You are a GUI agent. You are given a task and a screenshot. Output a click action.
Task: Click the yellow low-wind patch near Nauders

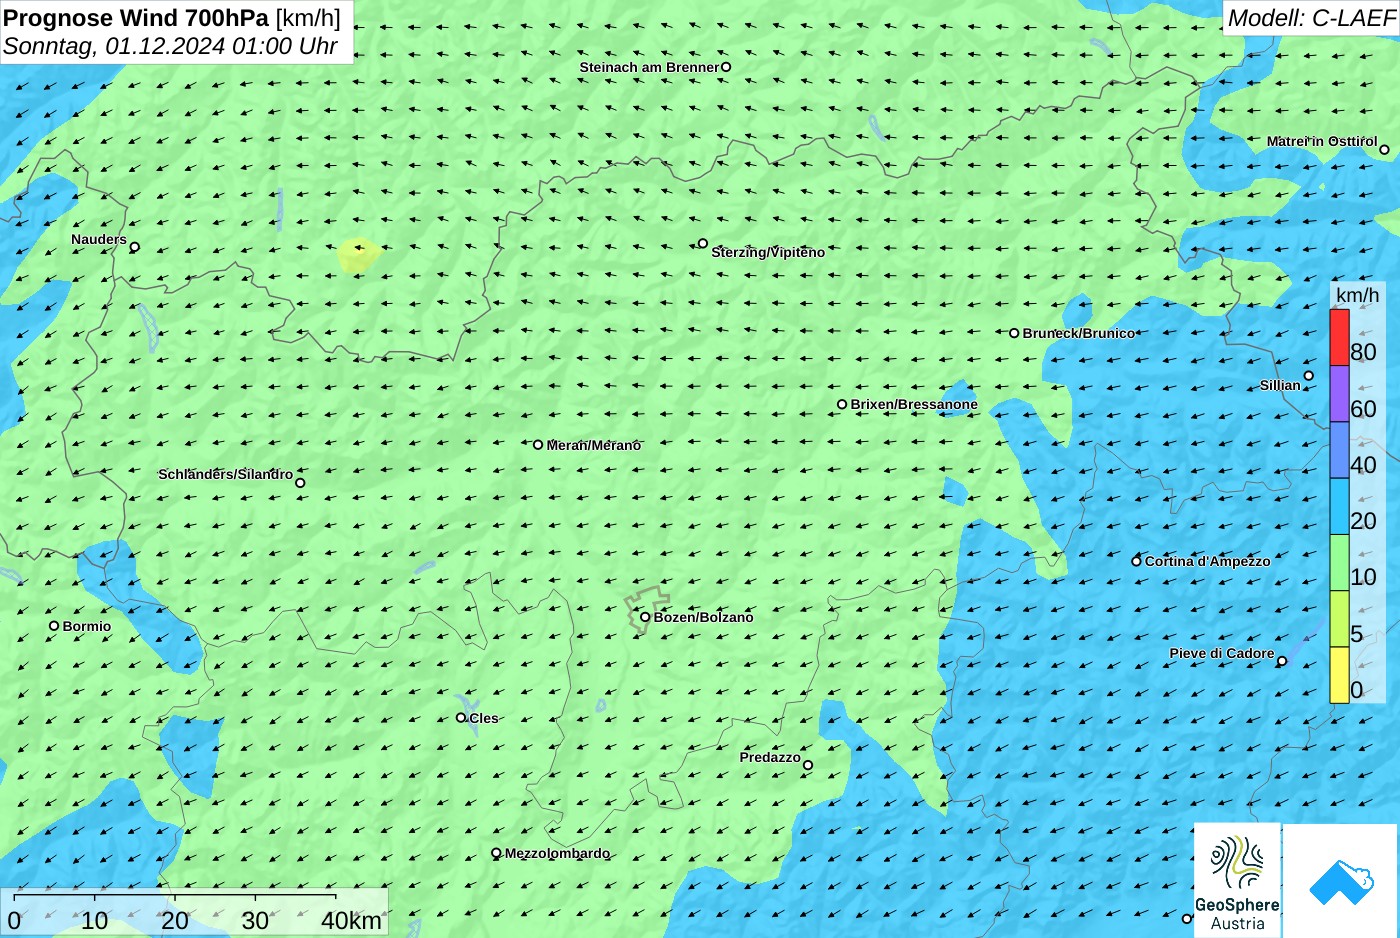tap(358, 255)
